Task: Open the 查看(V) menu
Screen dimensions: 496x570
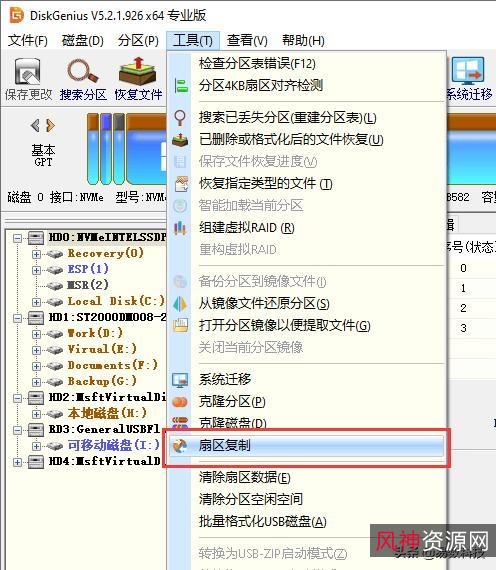Action: [x=247, y=40]
